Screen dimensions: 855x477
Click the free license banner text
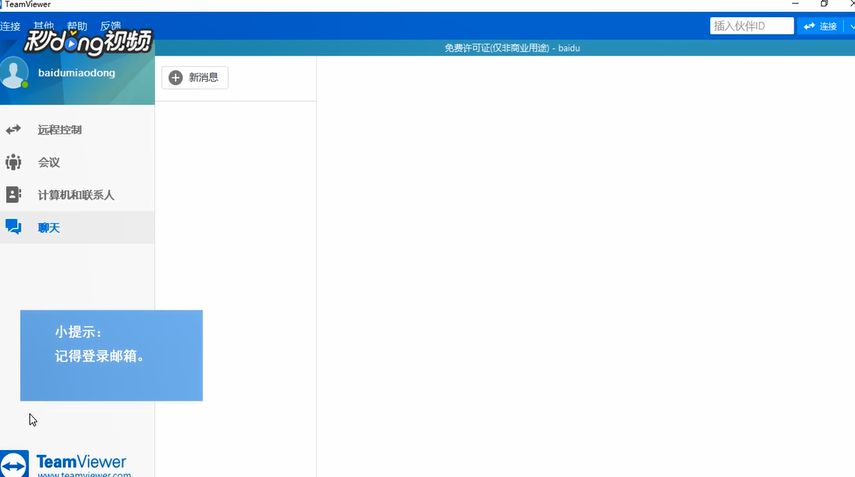pyautogui.click(x=512, y=48)
